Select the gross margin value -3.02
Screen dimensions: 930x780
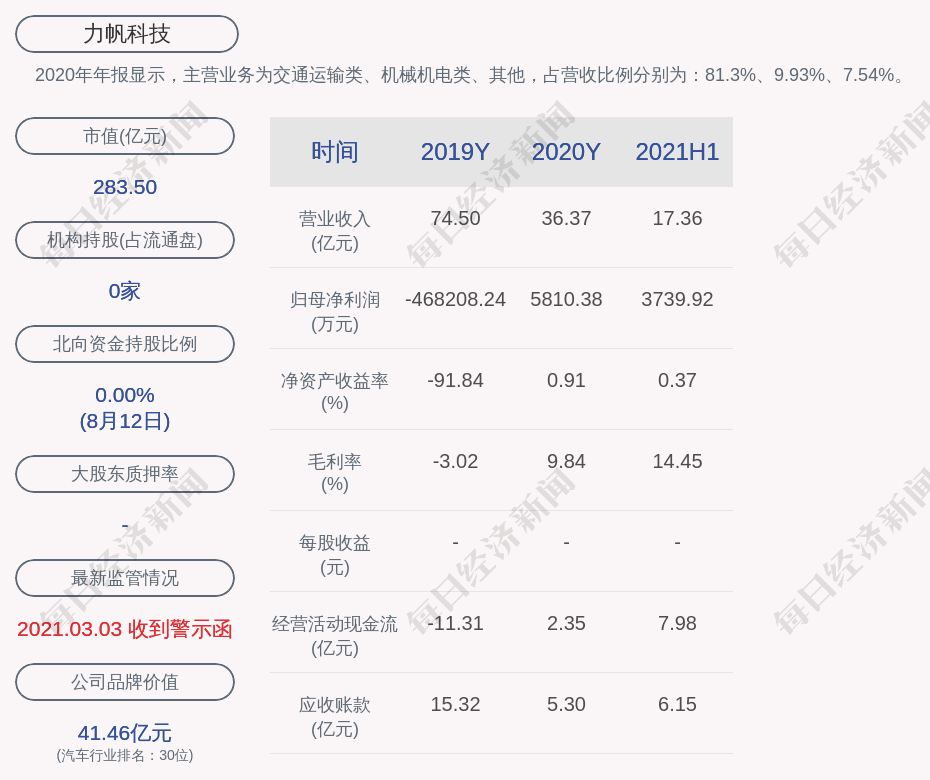(456, 461)
